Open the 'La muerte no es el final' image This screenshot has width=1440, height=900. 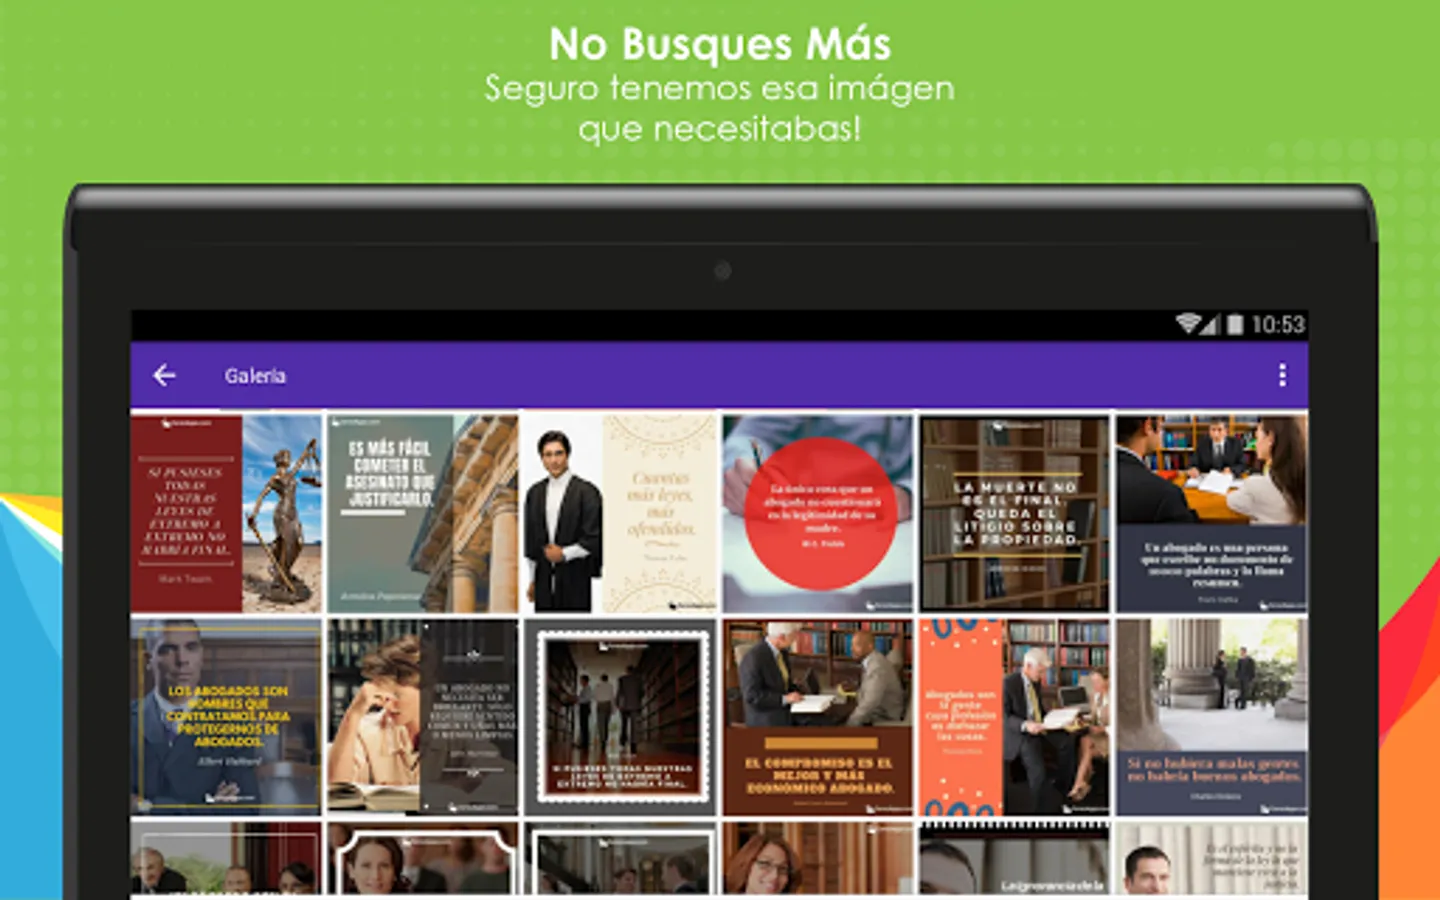[x=1015, y=514]
